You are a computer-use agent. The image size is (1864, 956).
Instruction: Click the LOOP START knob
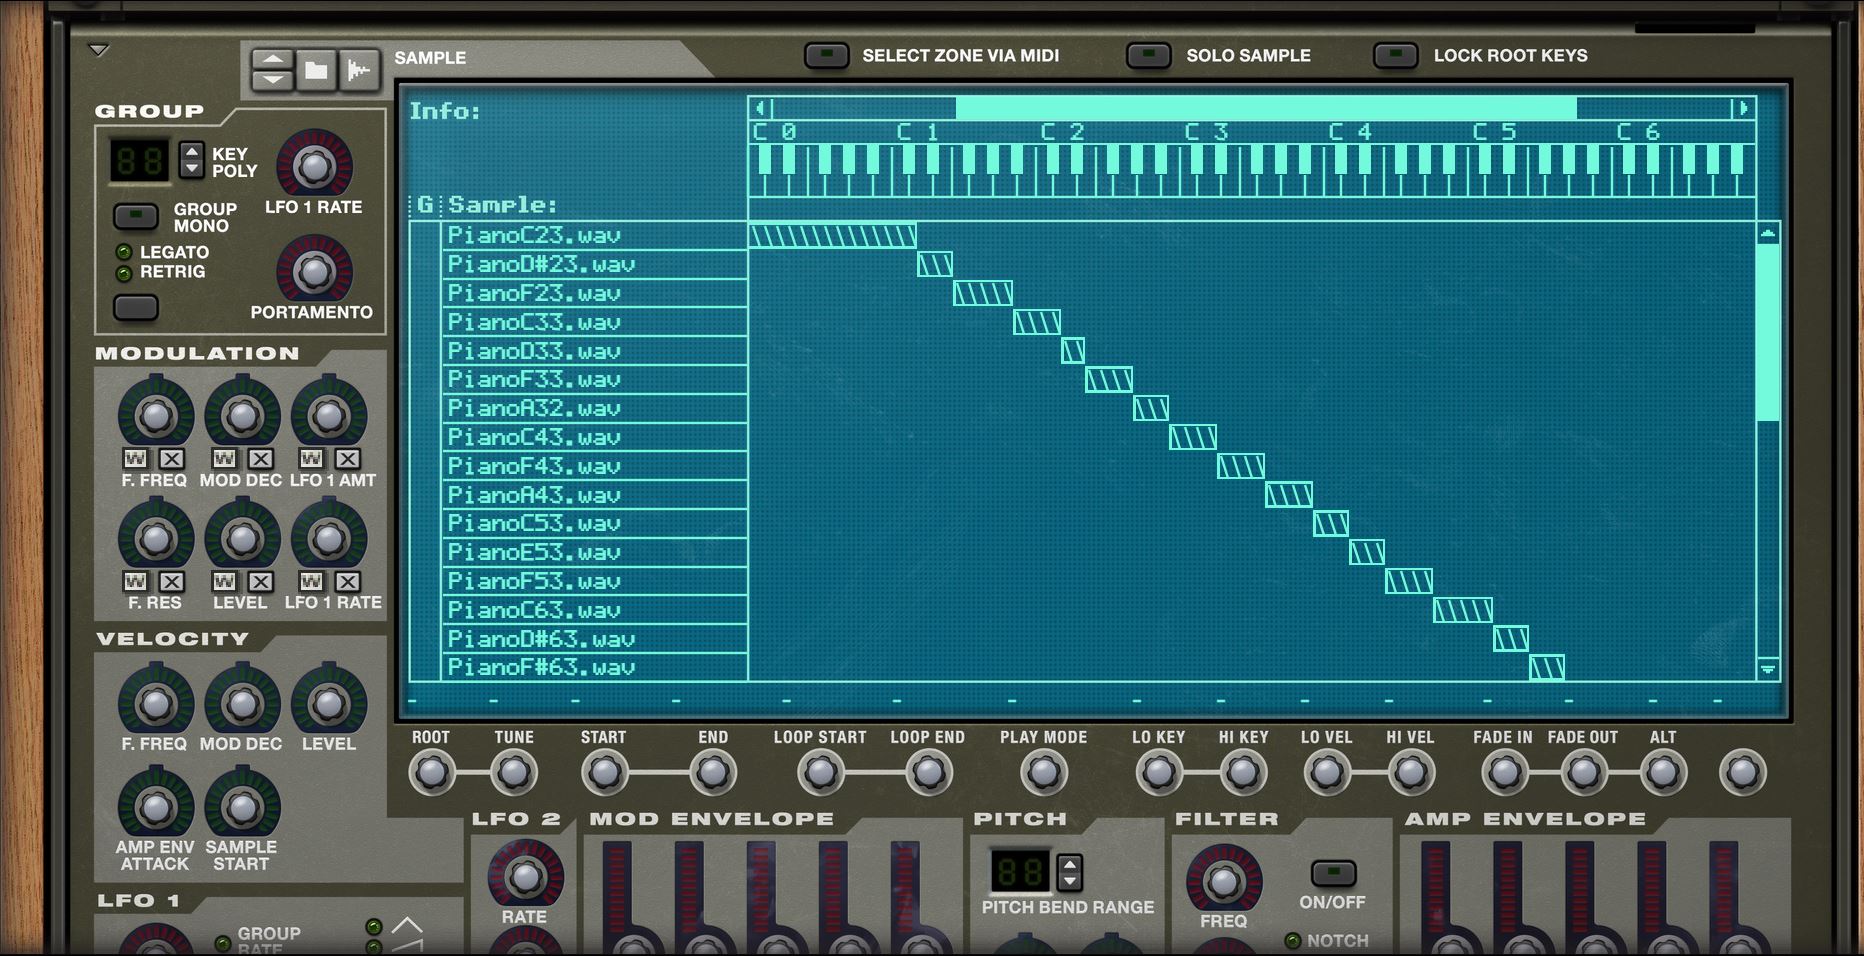pos(820,772)
